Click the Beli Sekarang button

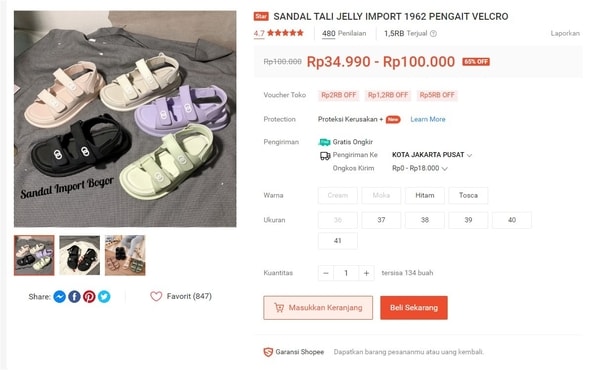pyautogui.click(x=414, y=308)
